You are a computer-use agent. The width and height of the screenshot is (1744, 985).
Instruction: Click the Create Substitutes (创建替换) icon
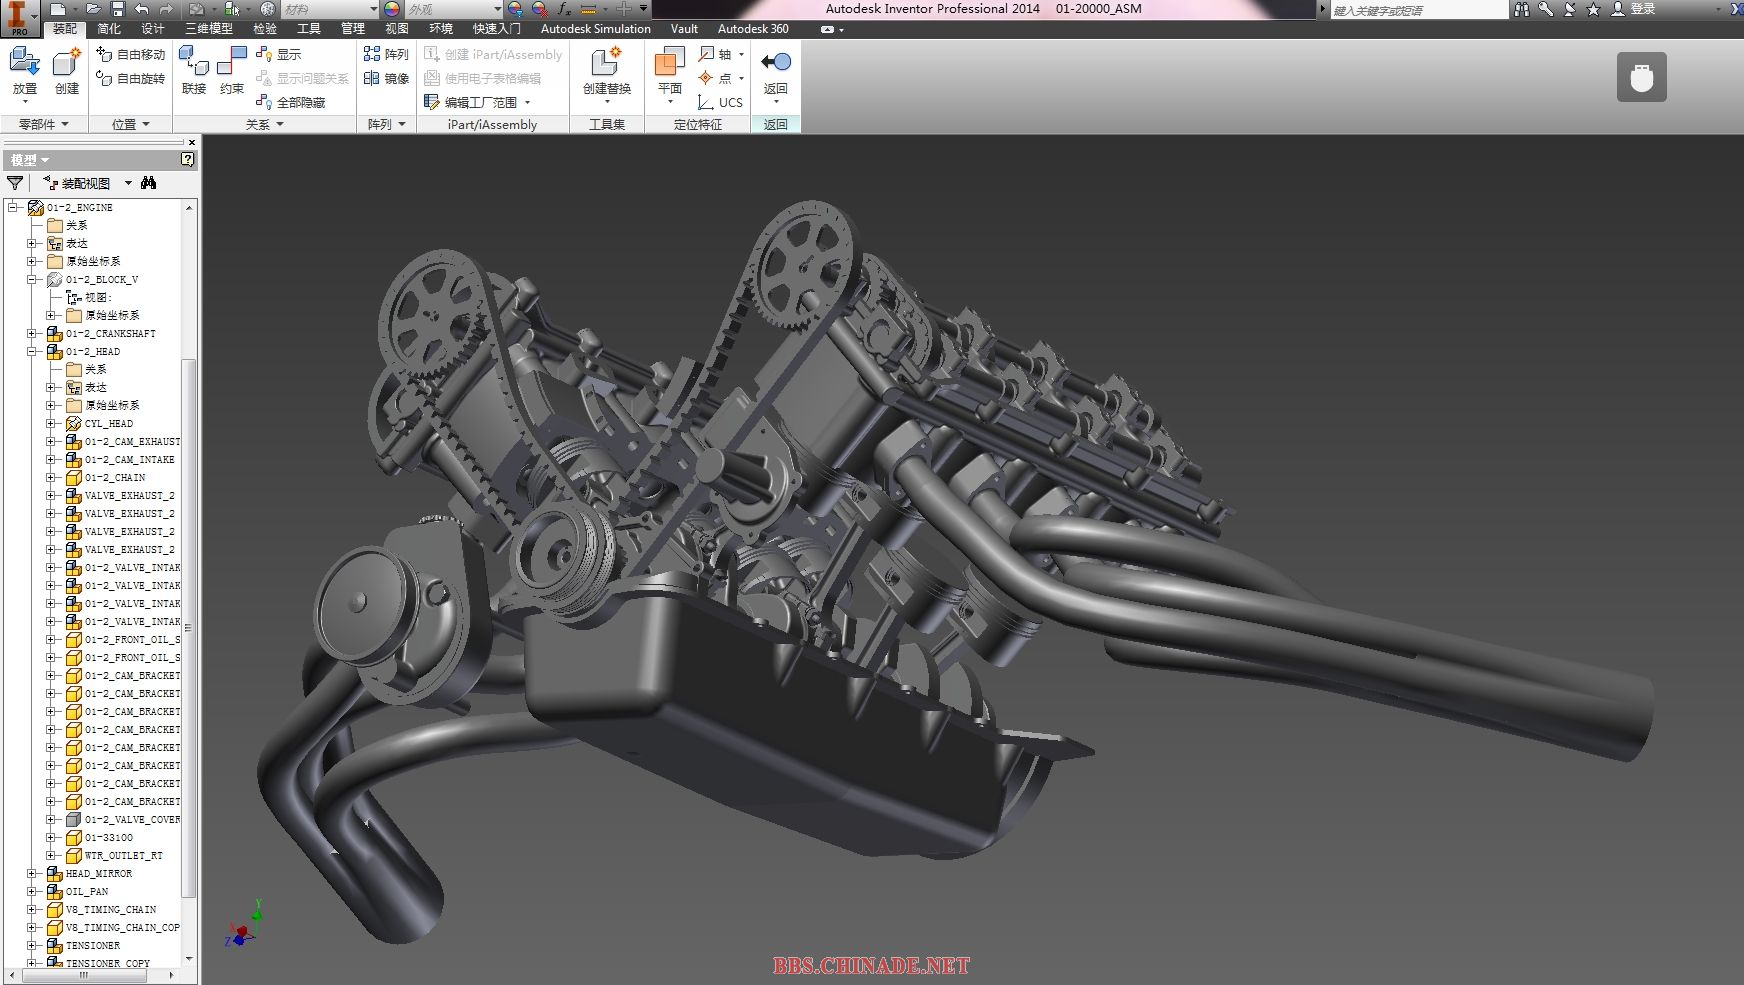(x=606, y=64)
